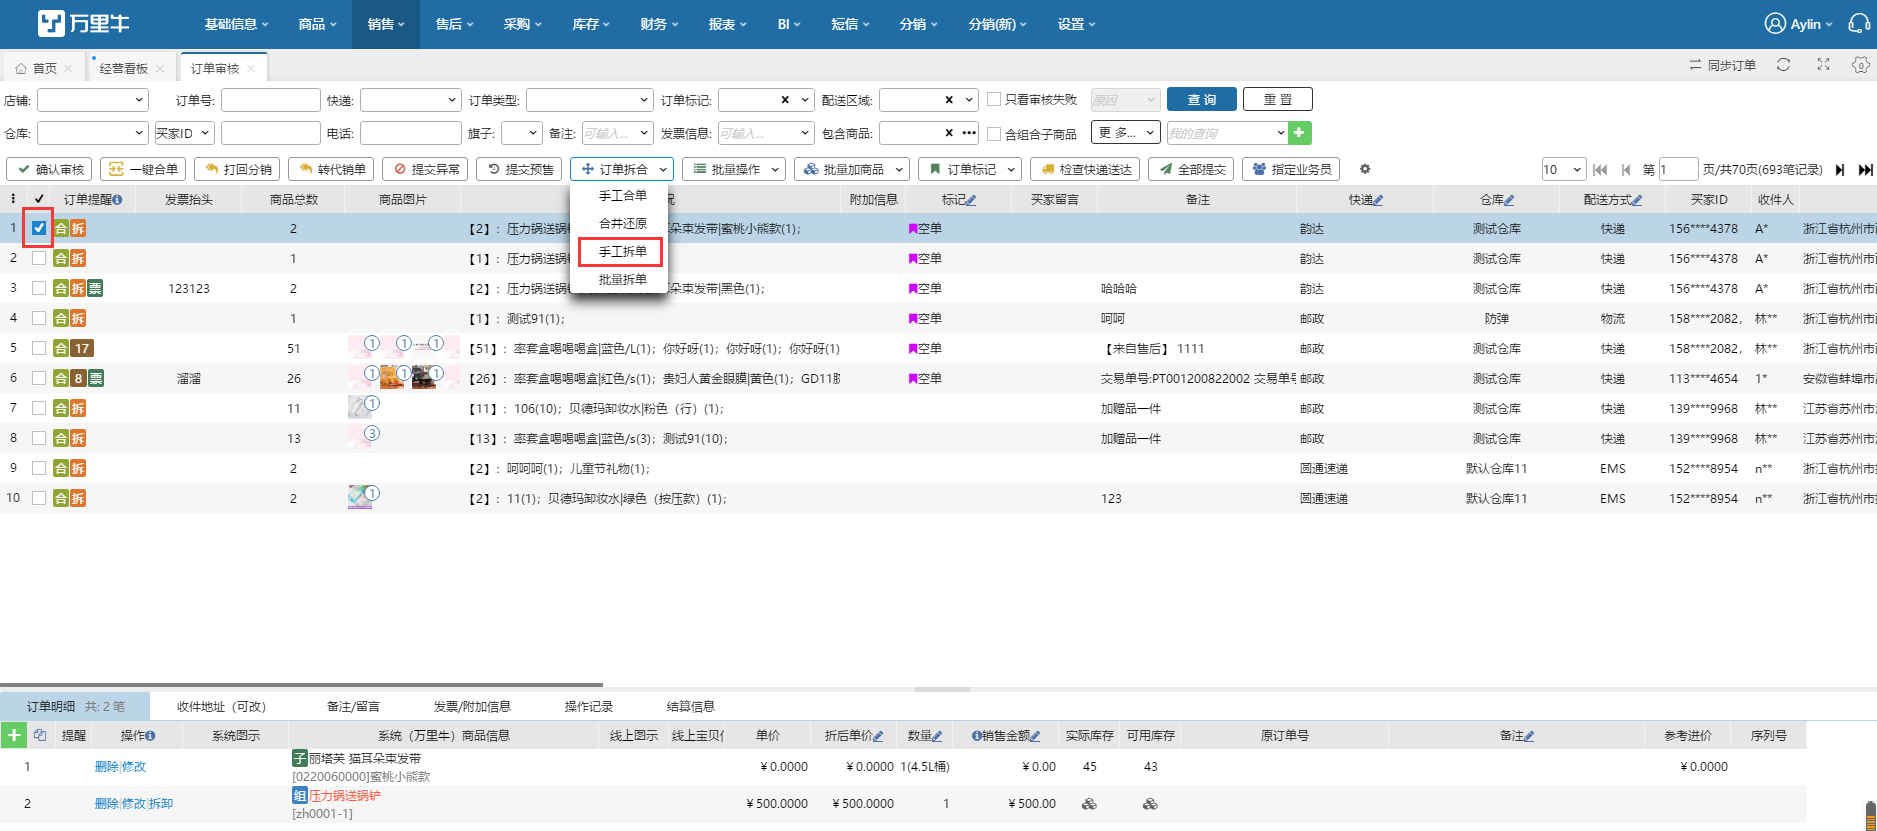Click the 票 badge on row 3
Viewport: 1877px width, 831px height.
[x=95, y=288]
